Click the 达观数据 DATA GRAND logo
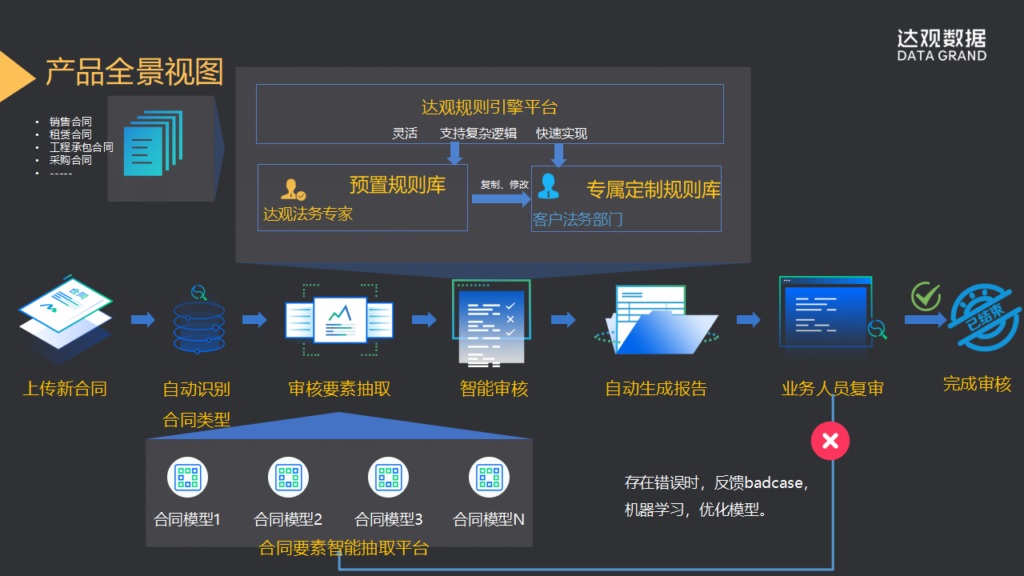The height and width of the screenshot is (576, 1024). (941, 45)
